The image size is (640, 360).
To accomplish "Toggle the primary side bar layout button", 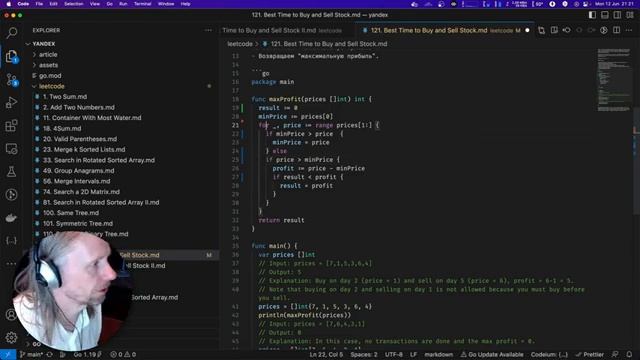I will pyautogui.click(x=592, y=15).
